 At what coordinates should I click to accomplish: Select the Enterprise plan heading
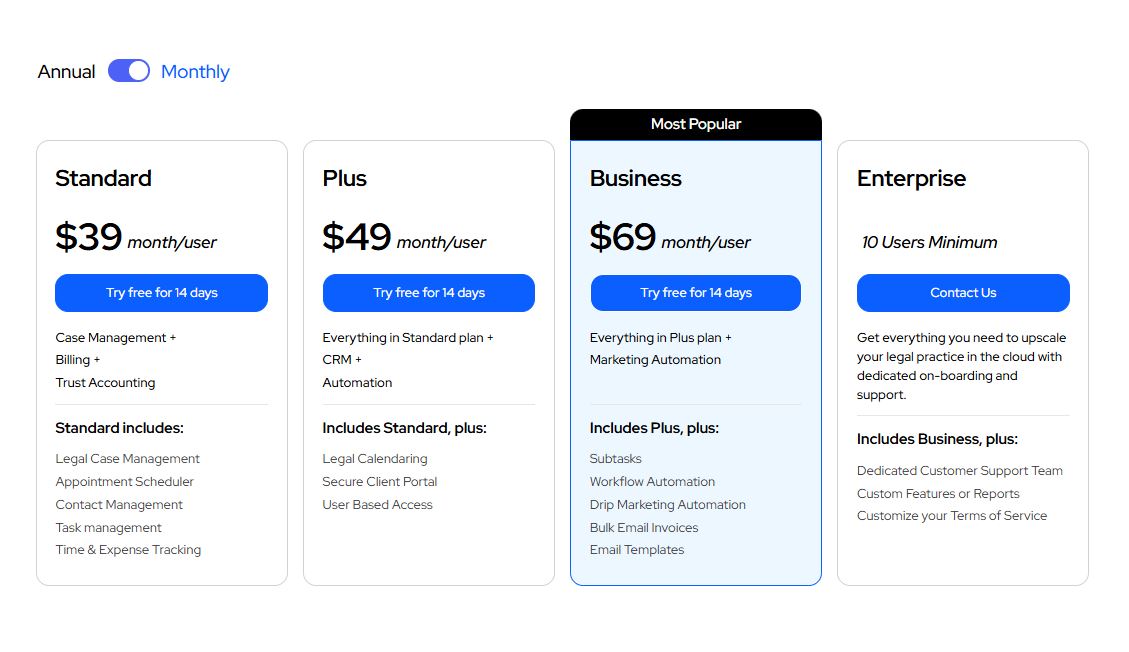click(x=911, y=178)
